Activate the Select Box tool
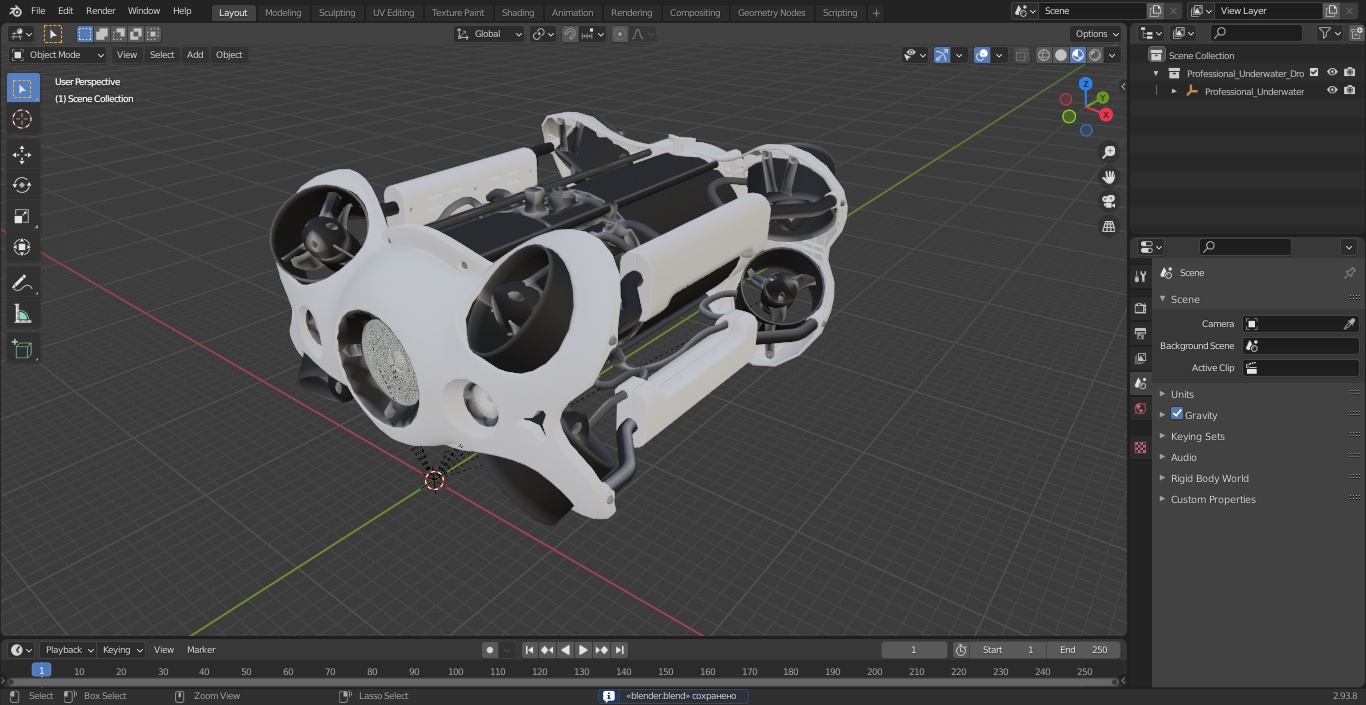The width and height of the screenshot is (1366, 705). pos(22,88)
